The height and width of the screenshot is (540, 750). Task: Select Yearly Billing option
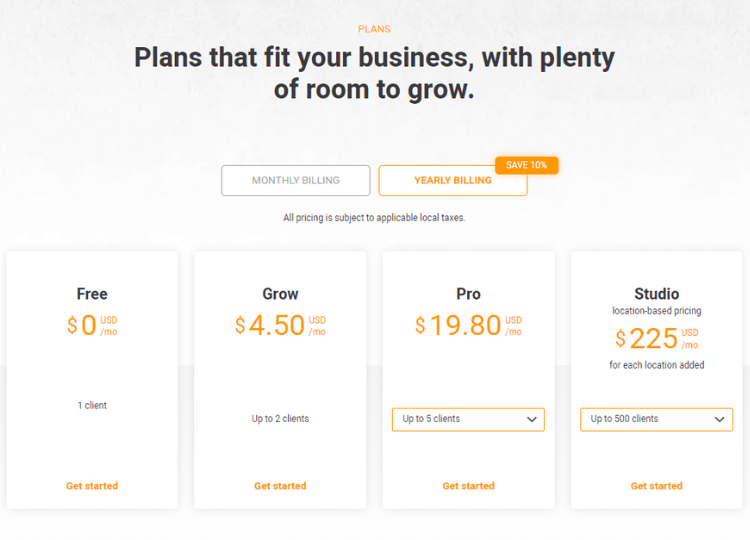453,180
